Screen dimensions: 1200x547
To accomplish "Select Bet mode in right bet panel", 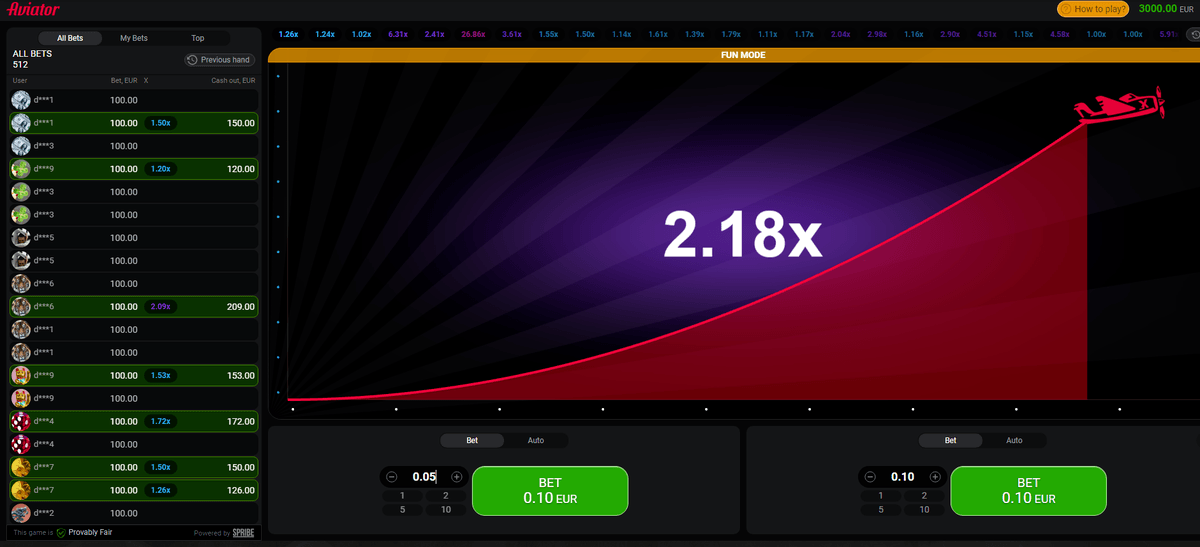I will pyautogui.click(x=950, y=440).
